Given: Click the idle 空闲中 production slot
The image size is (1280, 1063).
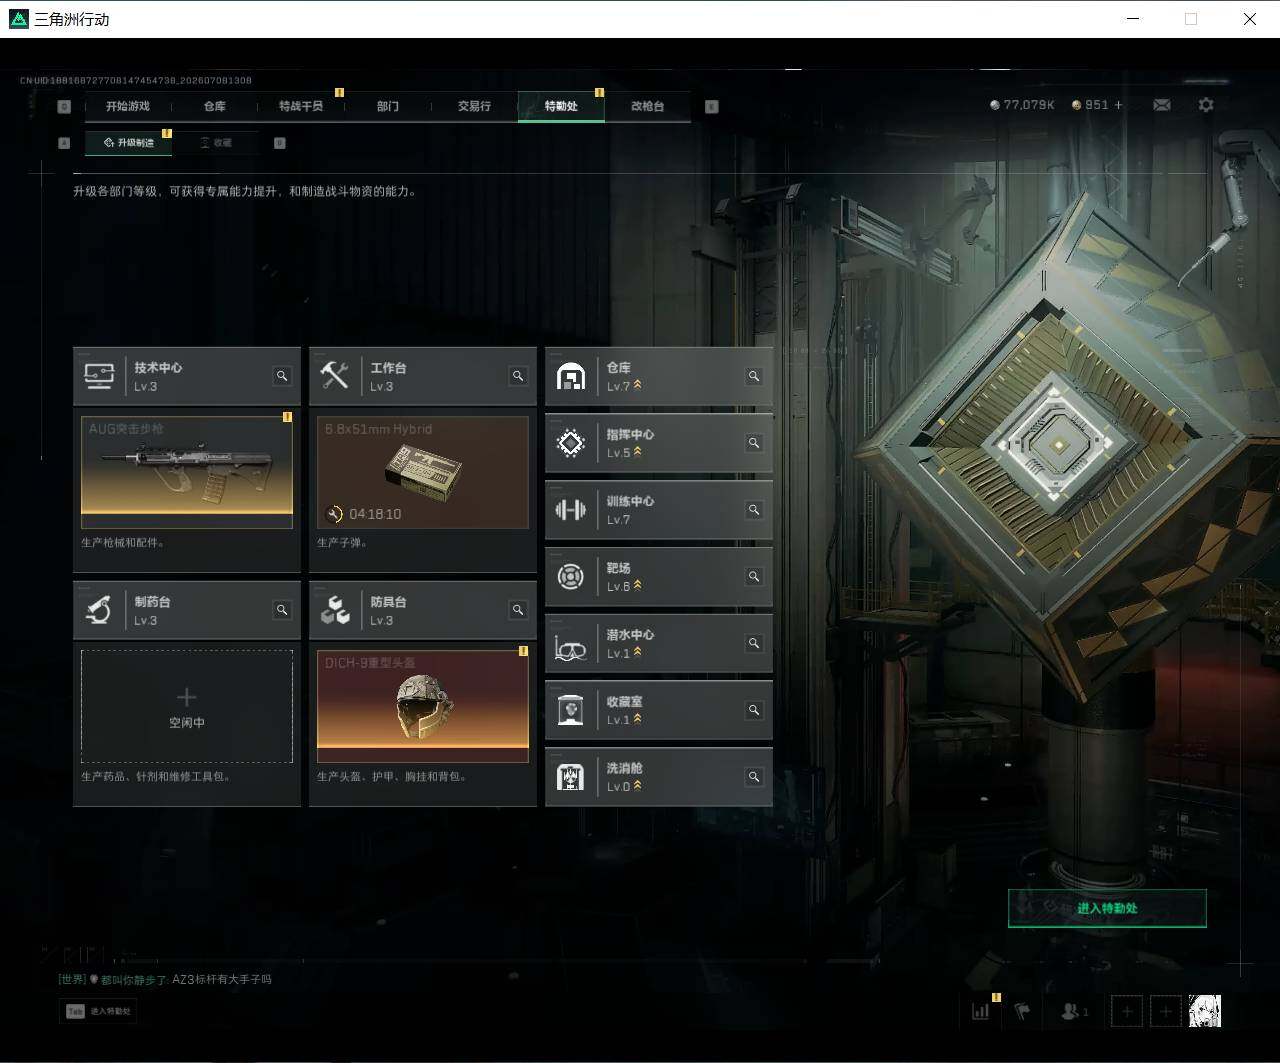Looking at the screenshot, I should point(187,707).
